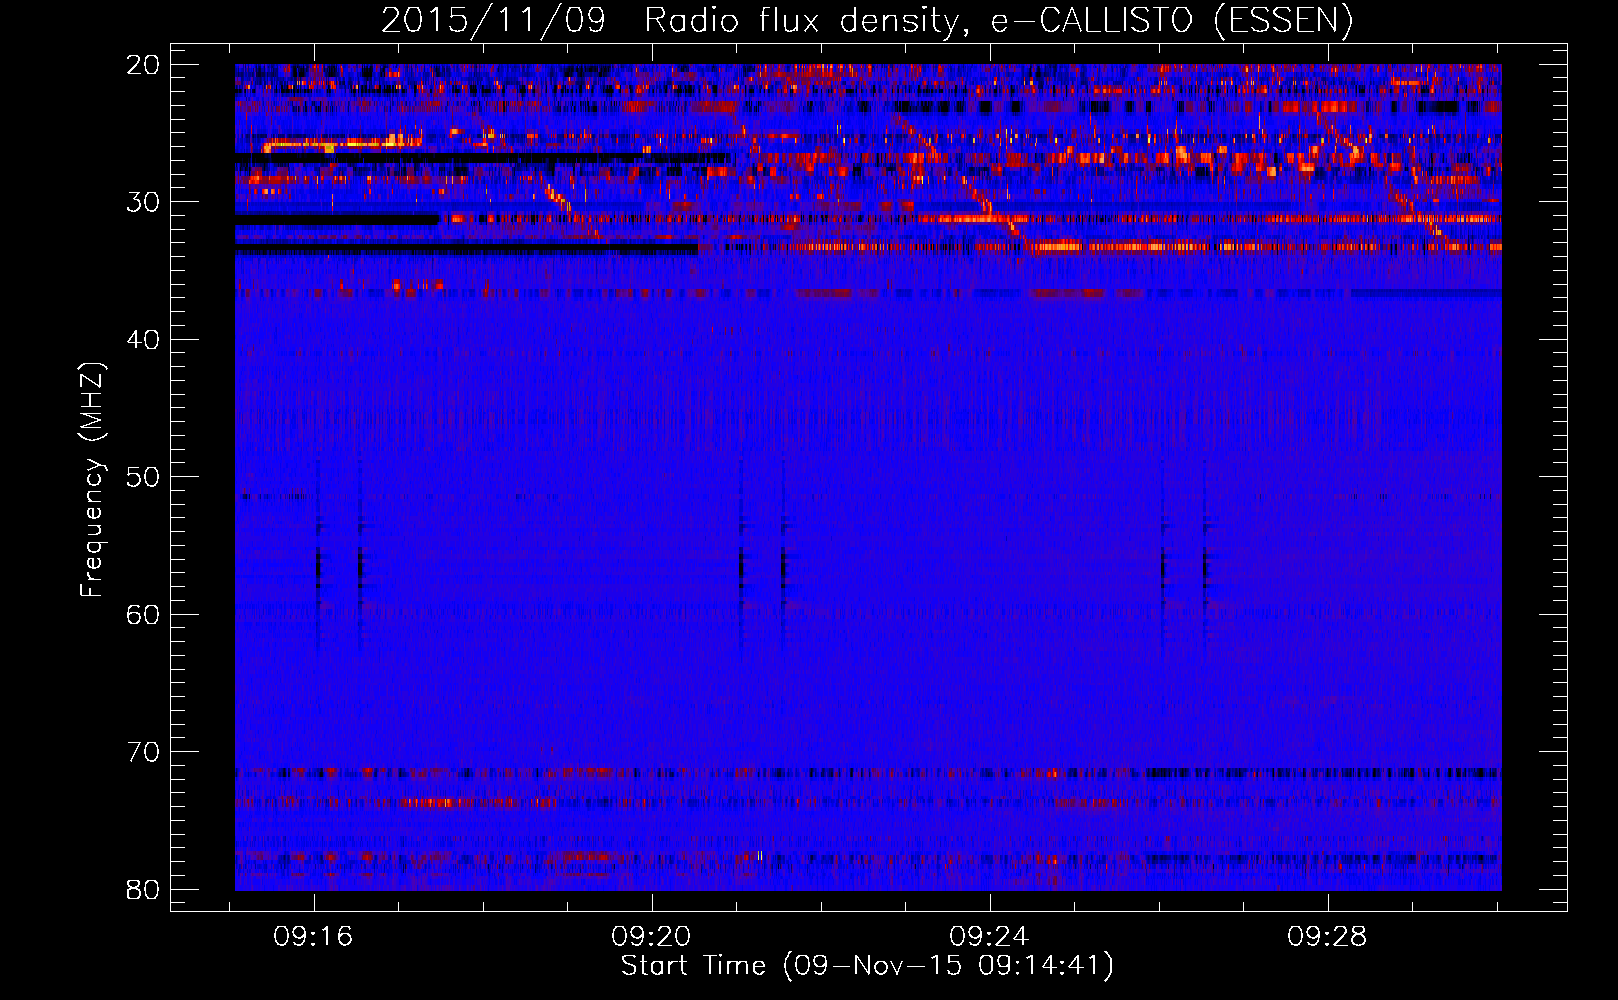The image size is (1618, 1000).
Task: Click the 20 MHz frequency tick label
Action: pyautogui.click(x=144, y=65)
